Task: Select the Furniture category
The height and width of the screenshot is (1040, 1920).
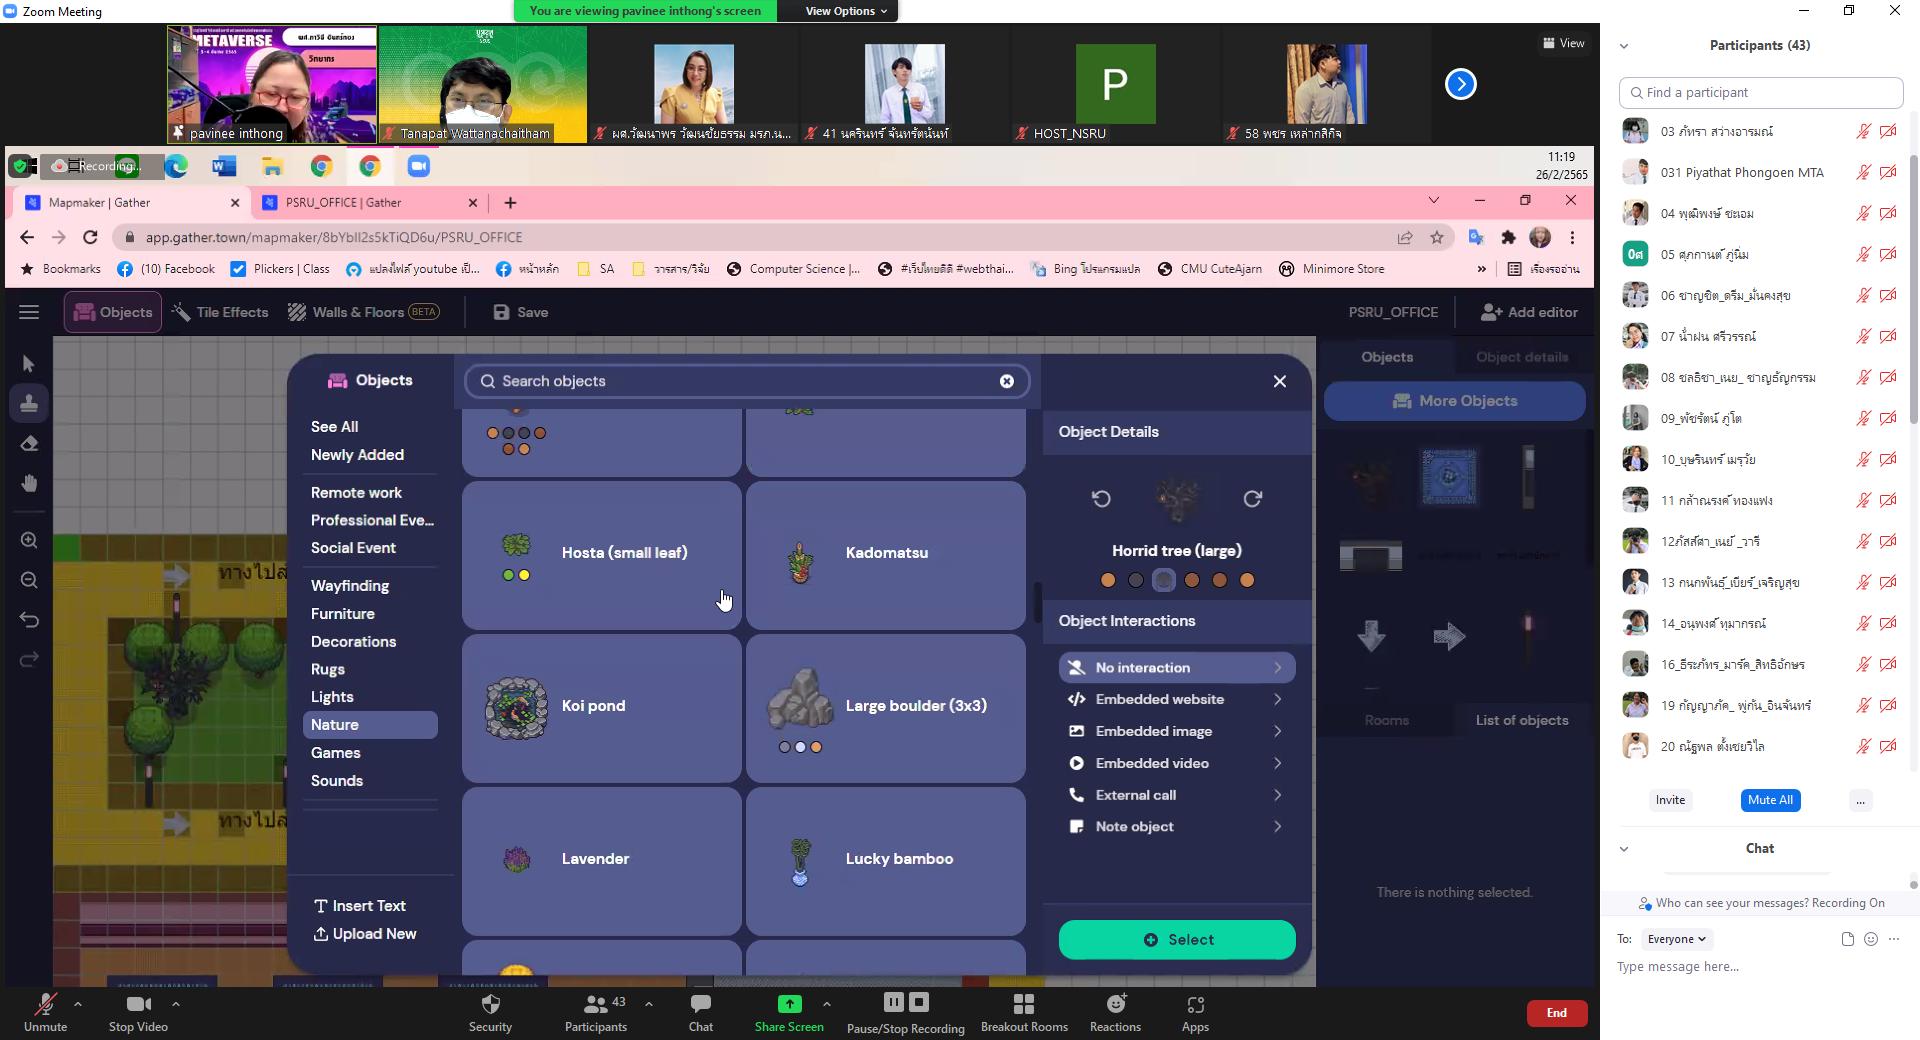Action: pos(343,614)
